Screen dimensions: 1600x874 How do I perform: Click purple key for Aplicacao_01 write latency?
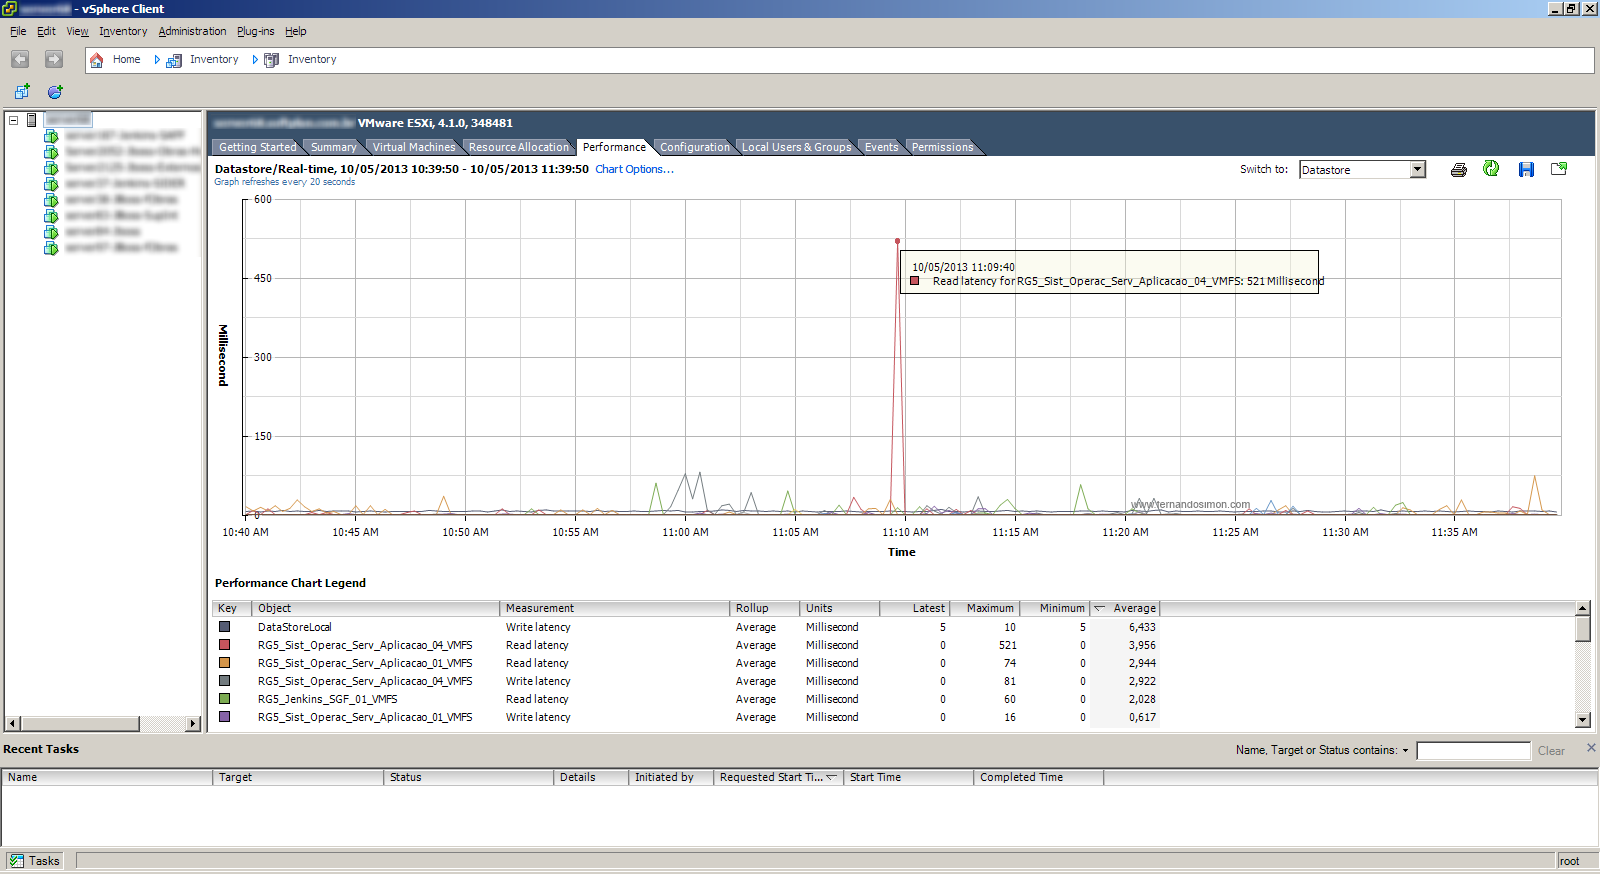(x=224, y=717)
